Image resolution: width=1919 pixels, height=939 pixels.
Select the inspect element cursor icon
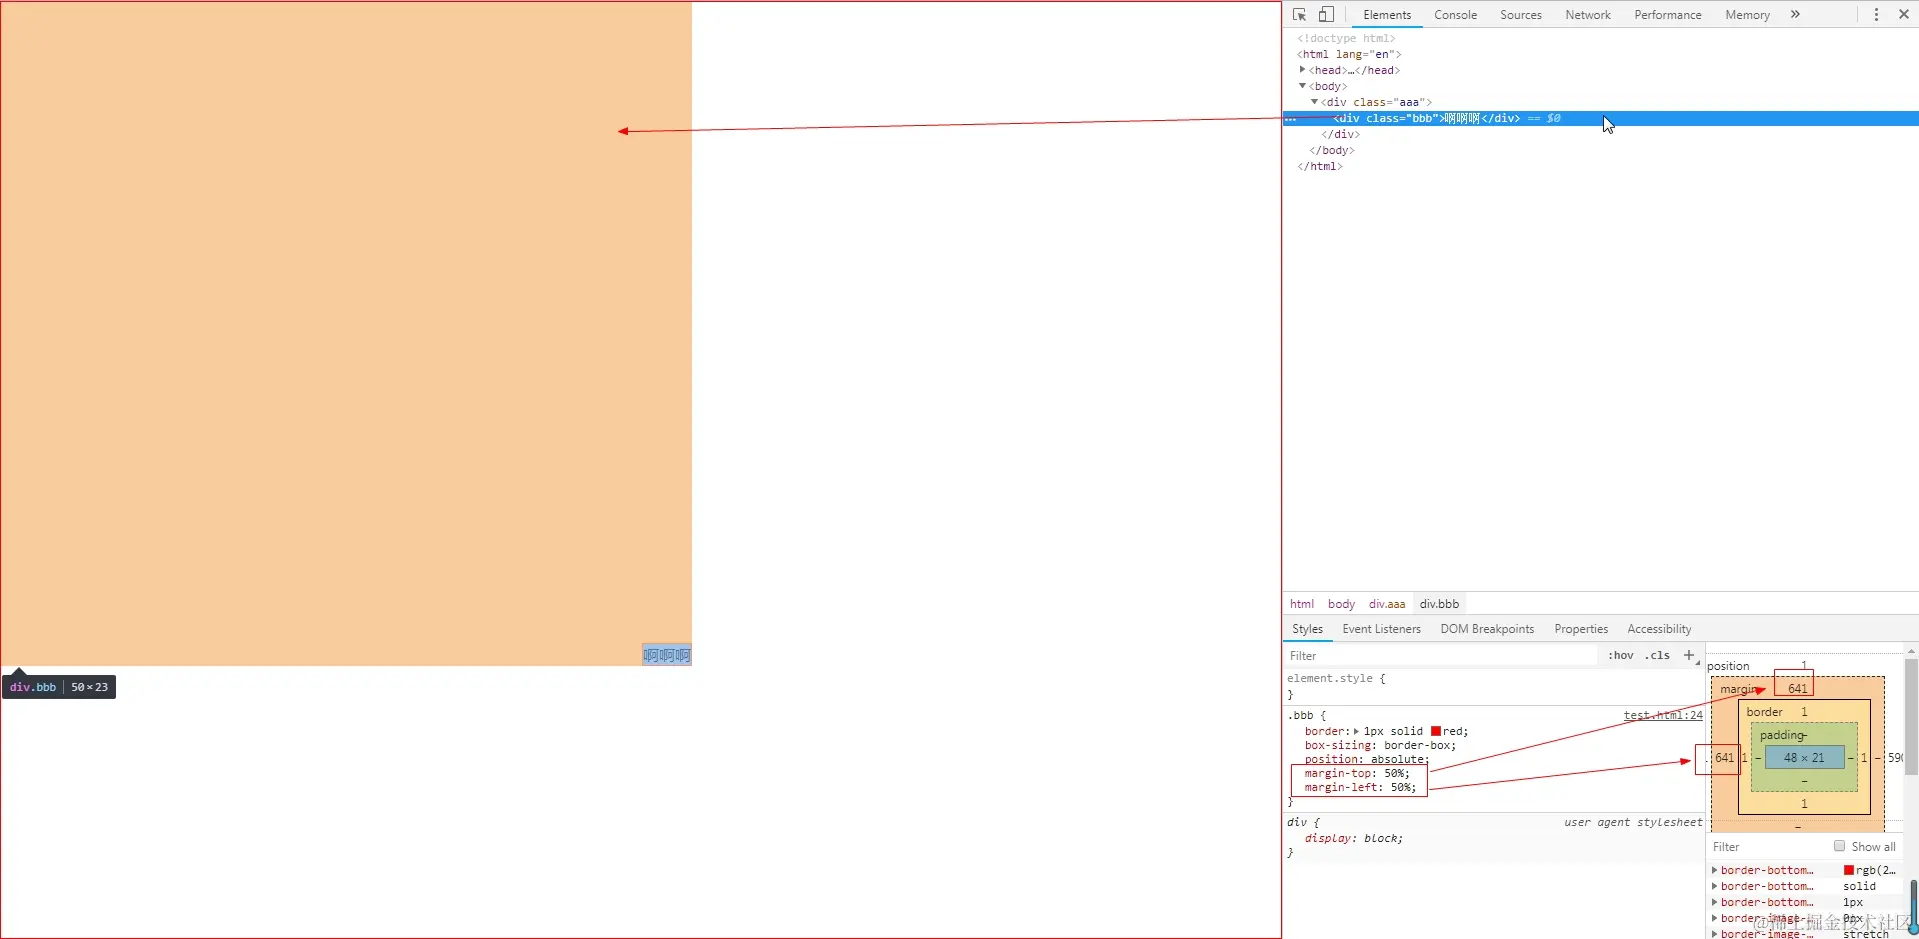1298,14
